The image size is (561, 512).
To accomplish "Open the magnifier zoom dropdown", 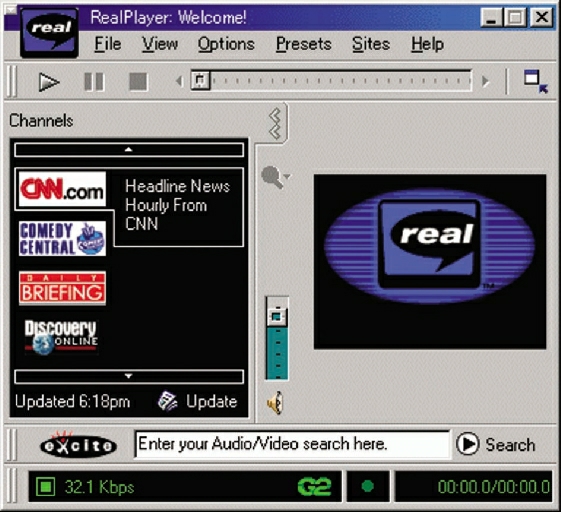I will [275, 177].
